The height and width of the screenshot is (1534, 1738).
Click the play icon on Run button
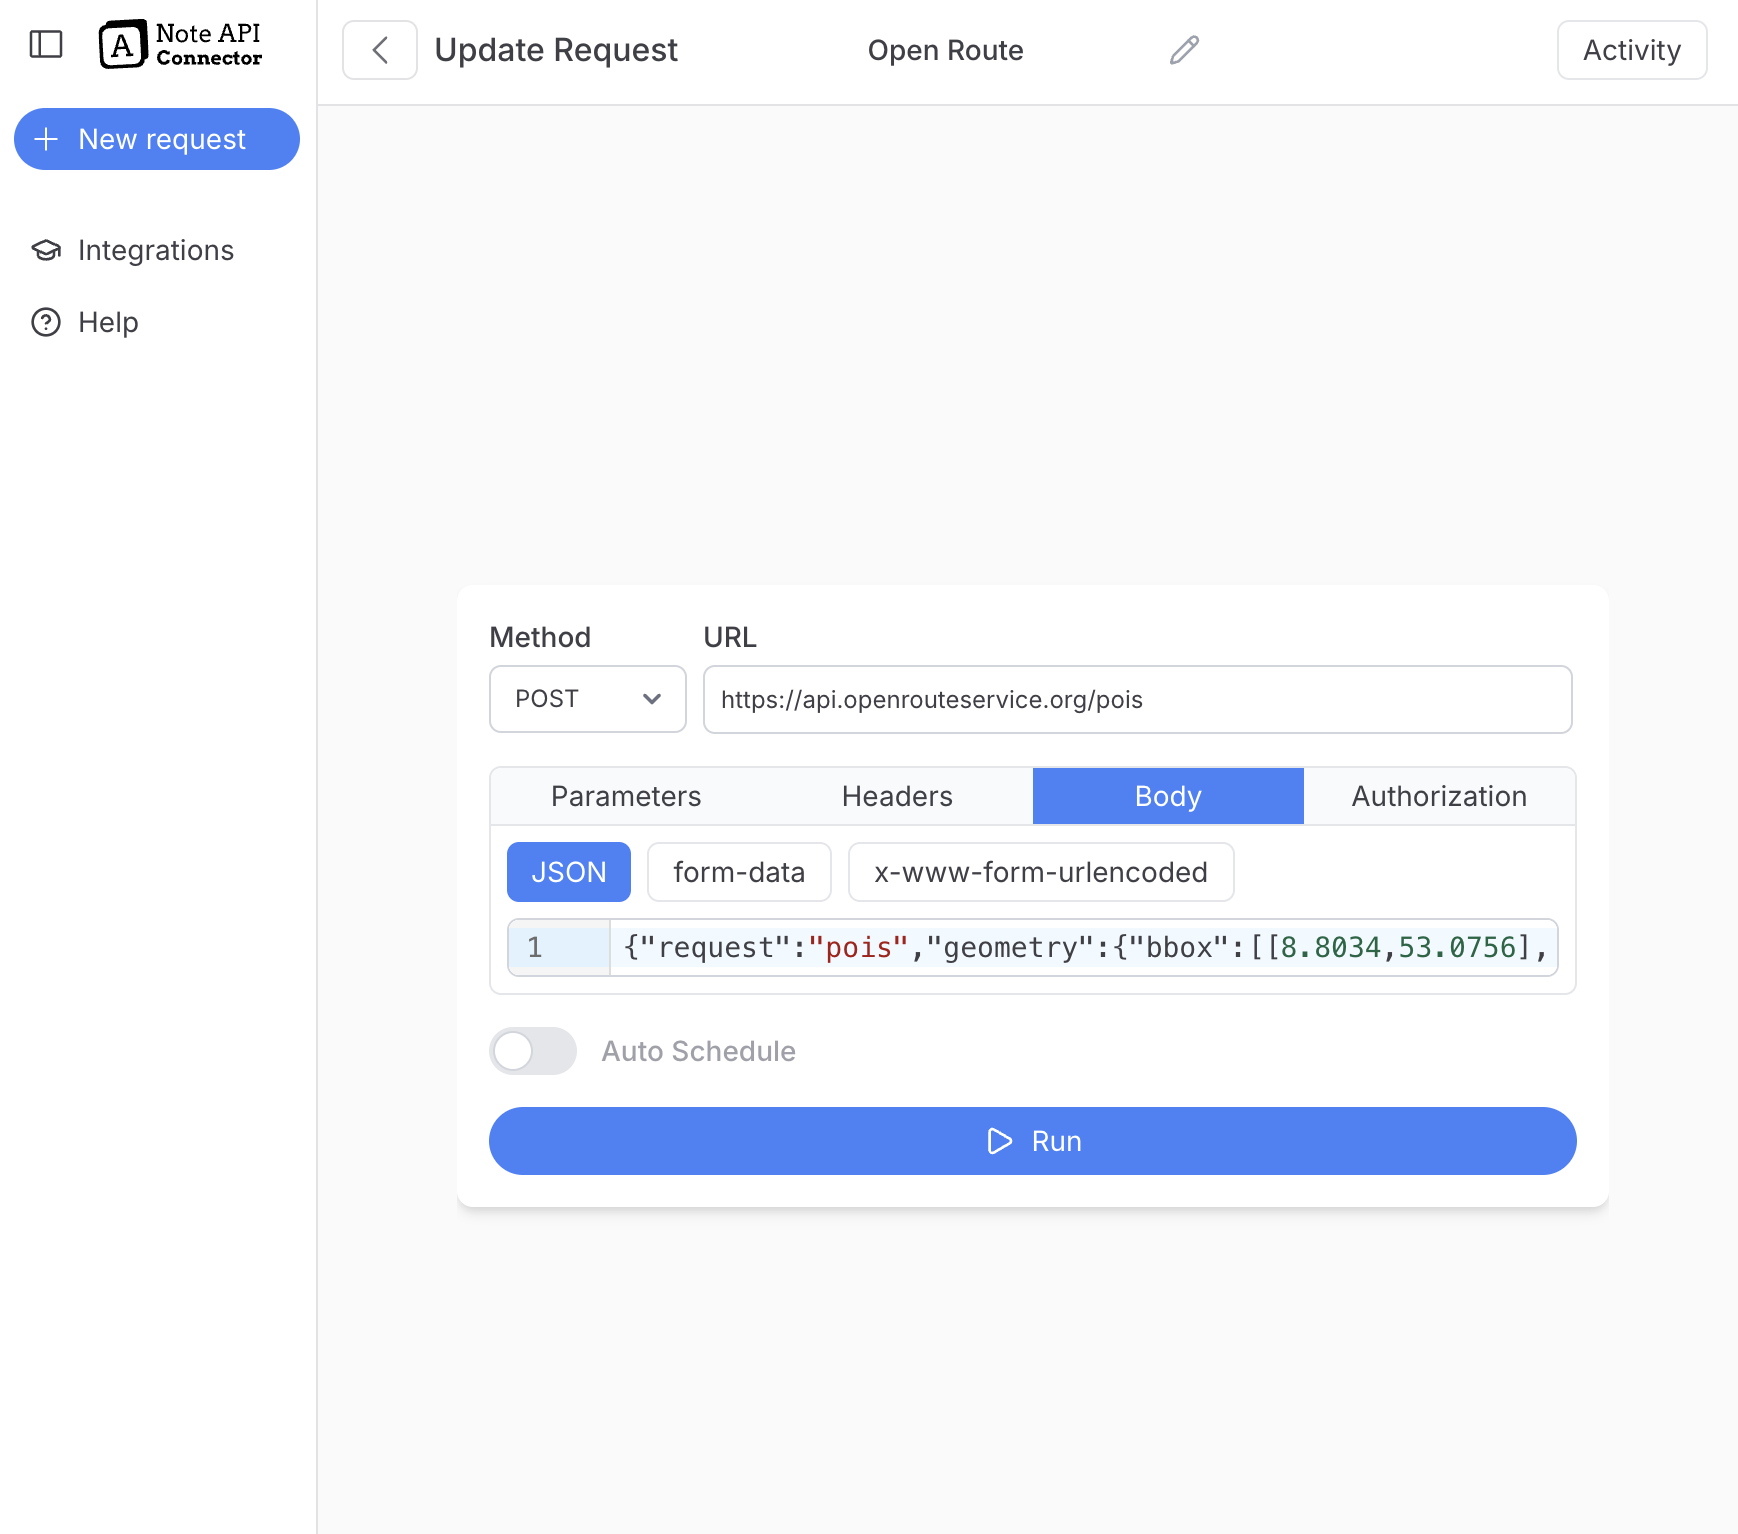click(999, 1141)
